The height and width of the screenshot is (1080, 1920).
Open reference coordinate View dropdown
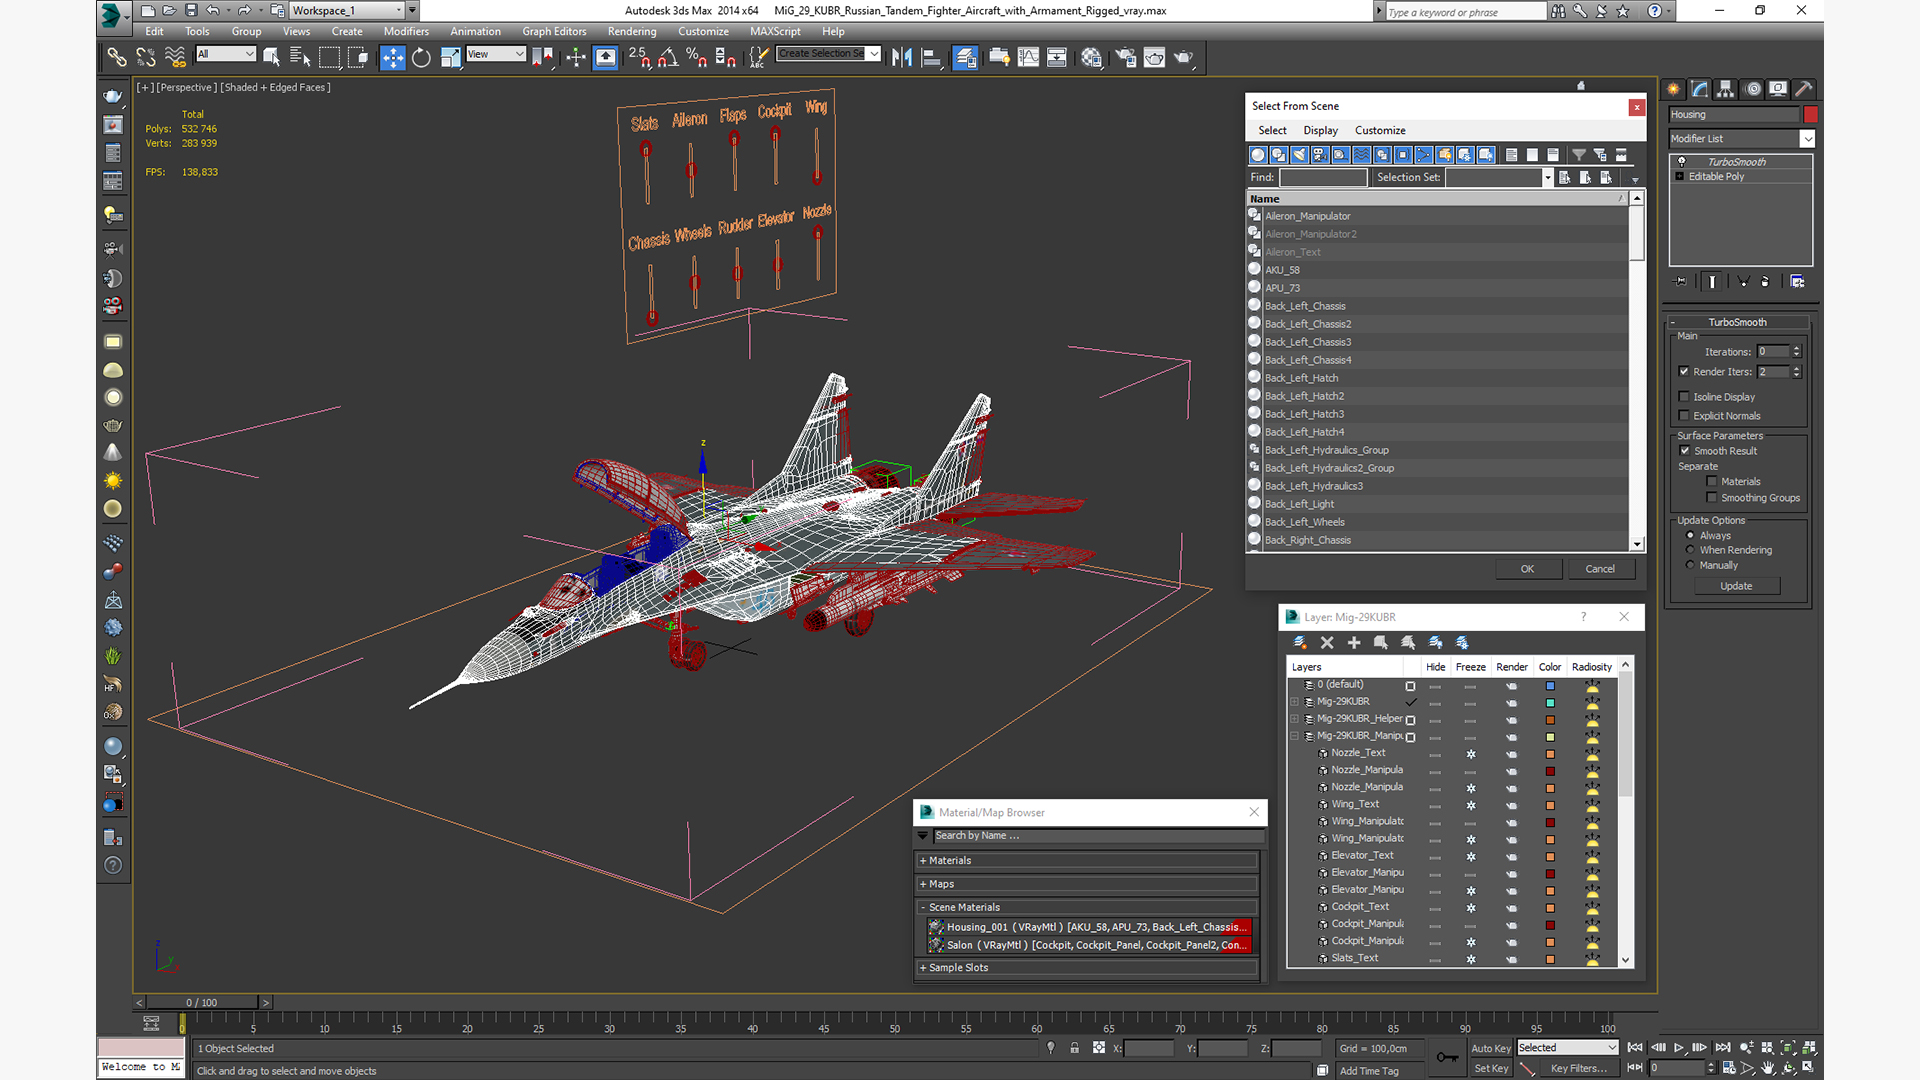[x=496, y=54]
